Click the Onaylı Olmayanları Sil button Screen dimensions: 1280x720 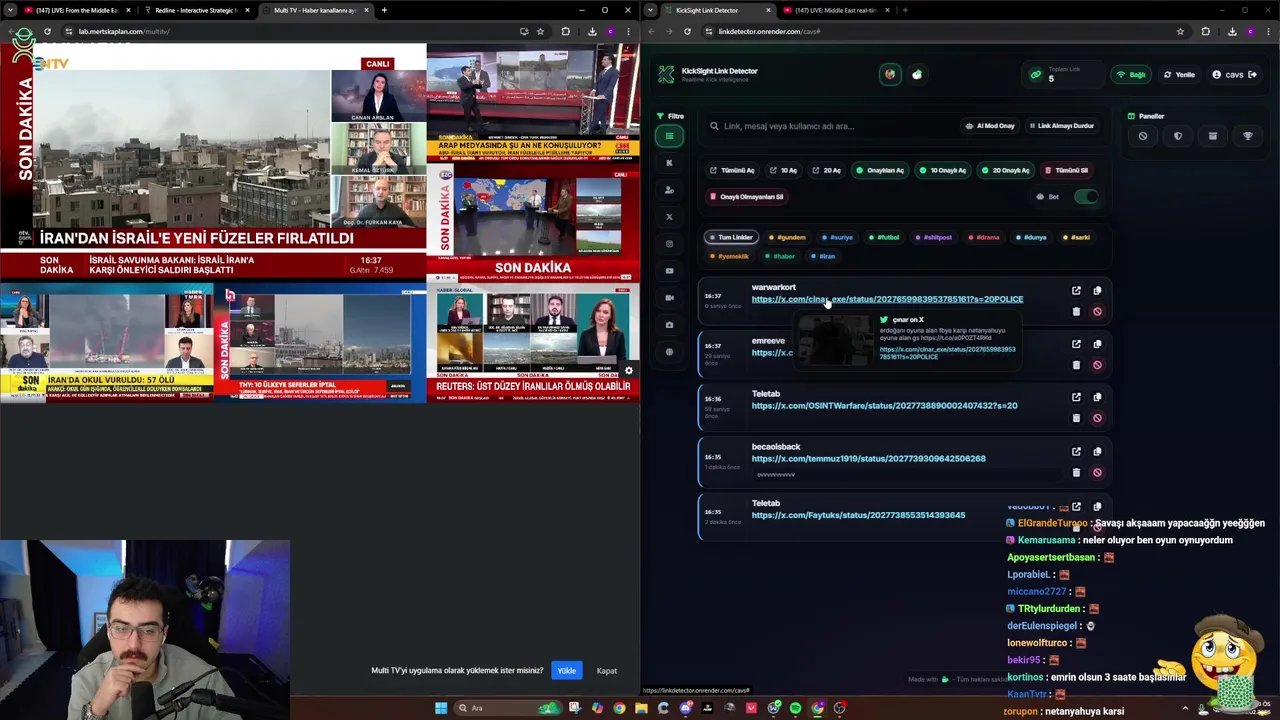[x=747, y=197]
